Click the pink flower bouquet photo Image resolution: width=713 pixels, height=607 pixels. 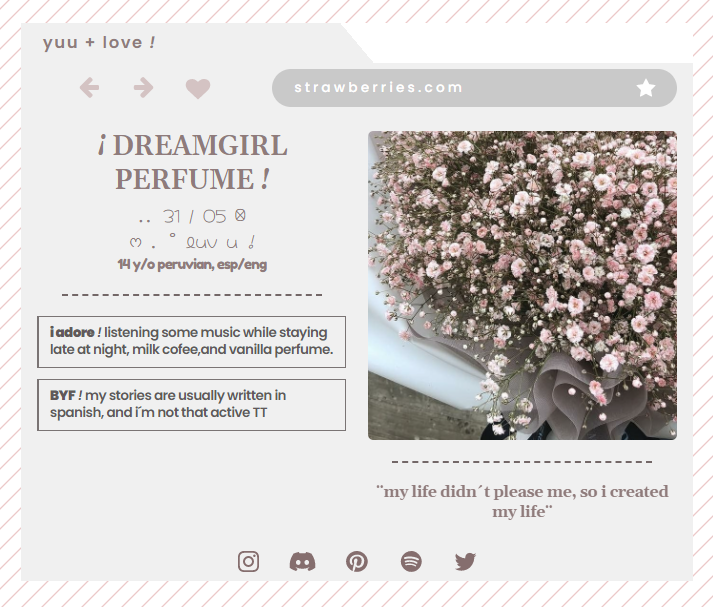pyautogui.click(x=522, y=286)
